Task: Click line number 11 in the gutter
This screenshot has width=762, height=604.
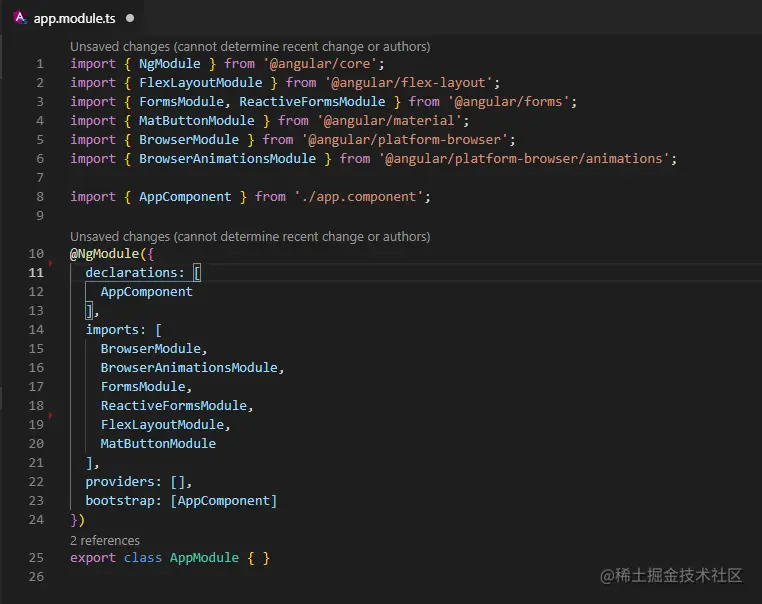Action: coord(36,273)
